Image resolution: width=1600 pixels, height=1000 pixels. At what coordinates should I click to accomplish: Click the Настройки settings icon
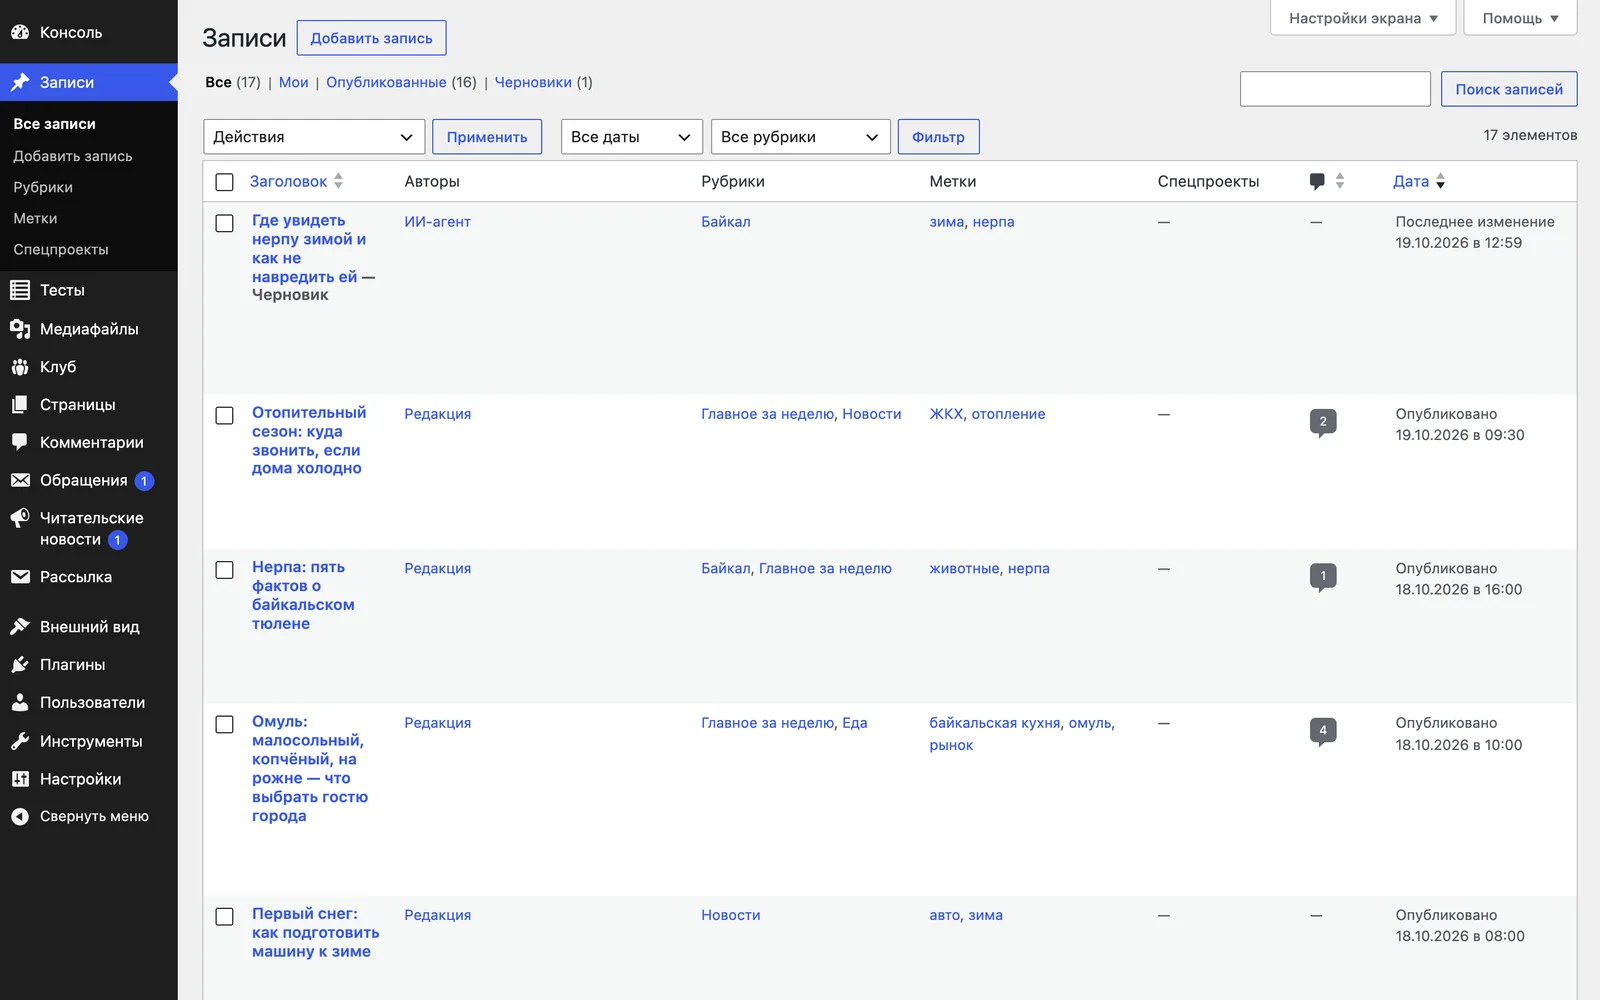pos(20,779)
